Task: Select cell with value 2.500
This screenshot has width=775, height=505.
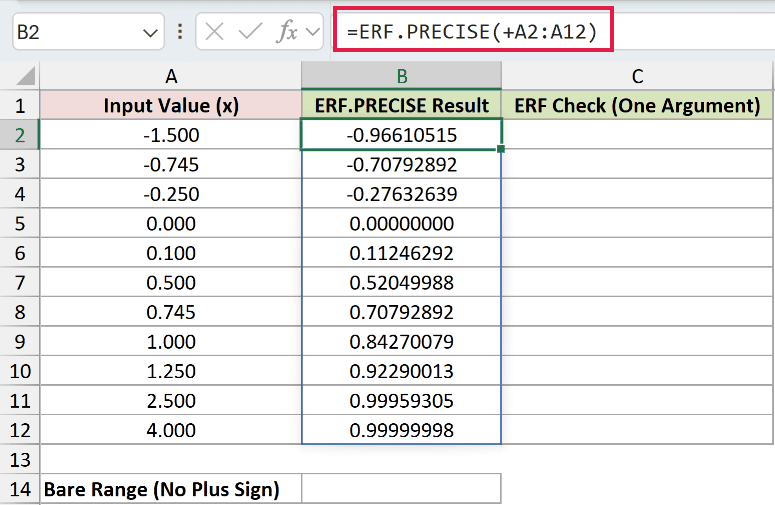Action: (171, 400)
